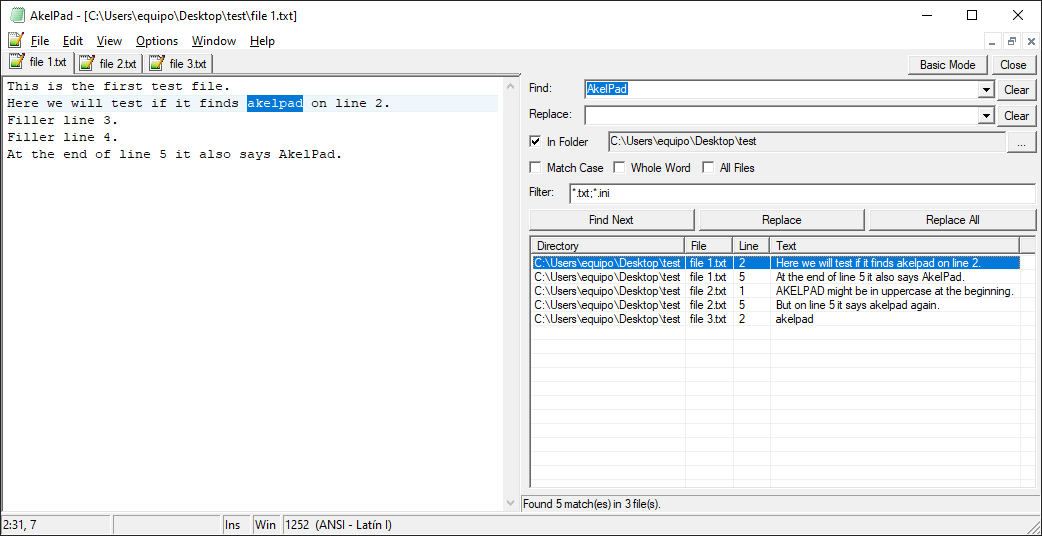The width and height of the screenshot is (1042, 536).
Task: Minimize the AkelPad window
Action: coord(926,15)
